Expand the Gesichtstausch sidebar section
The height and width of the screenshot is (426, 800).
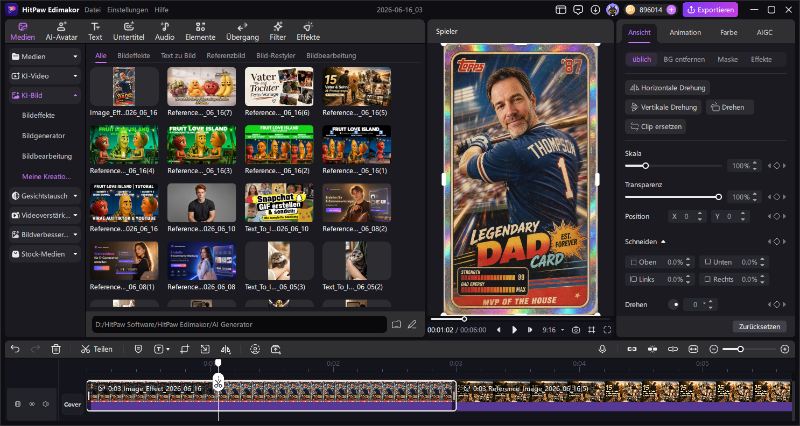click(45, 196)
